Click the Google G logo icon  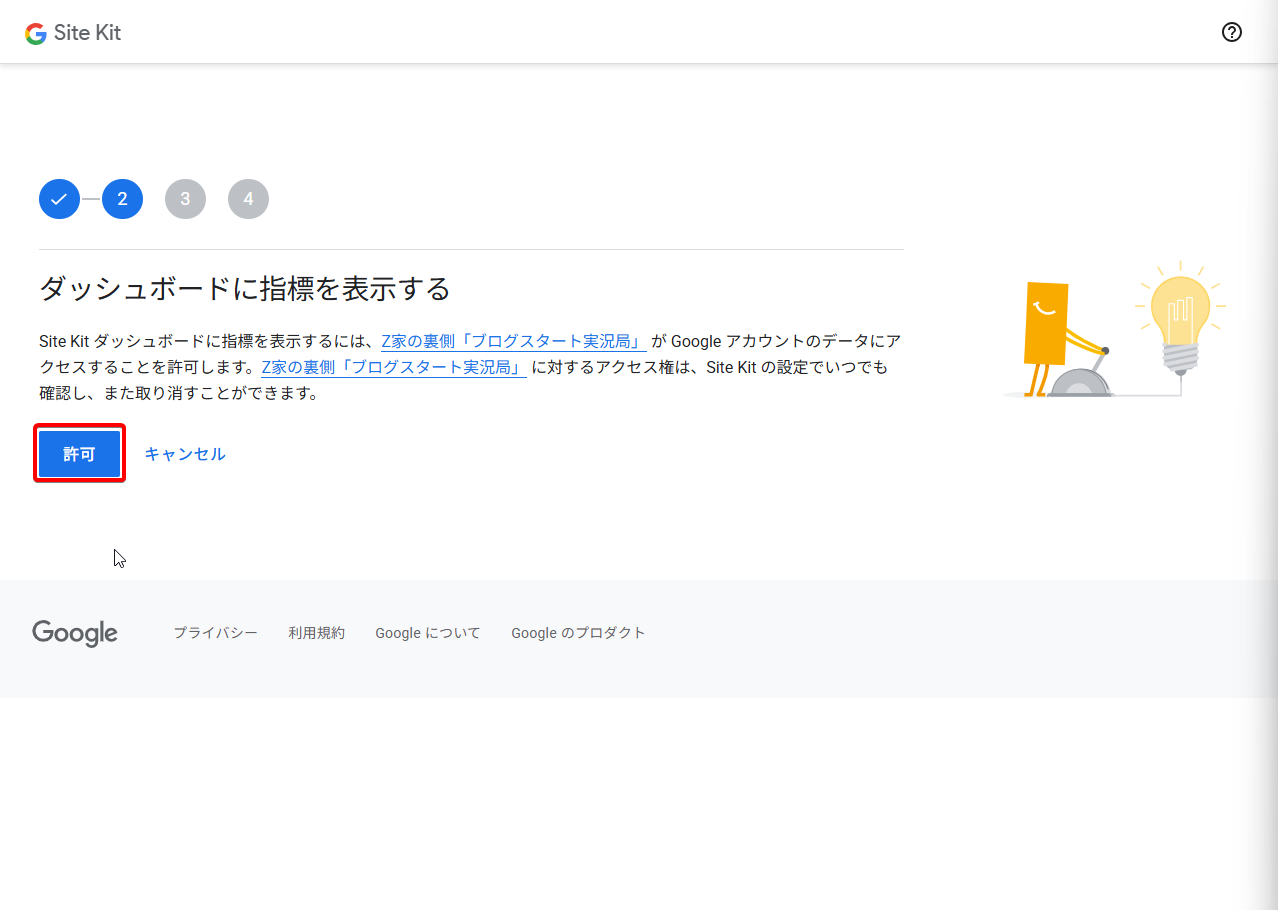coord(36,33)
